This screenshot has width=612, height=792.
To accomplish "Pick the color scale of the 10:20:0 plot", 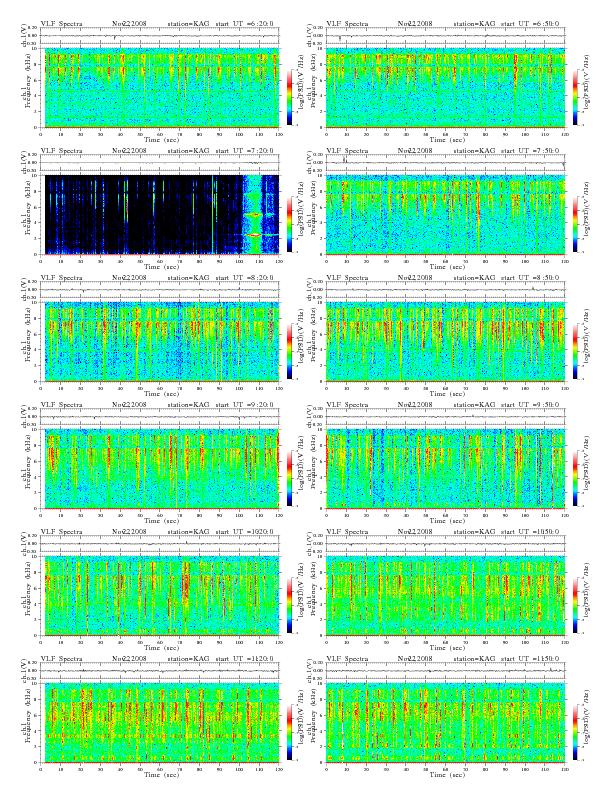I will click(x=289, y=605).
